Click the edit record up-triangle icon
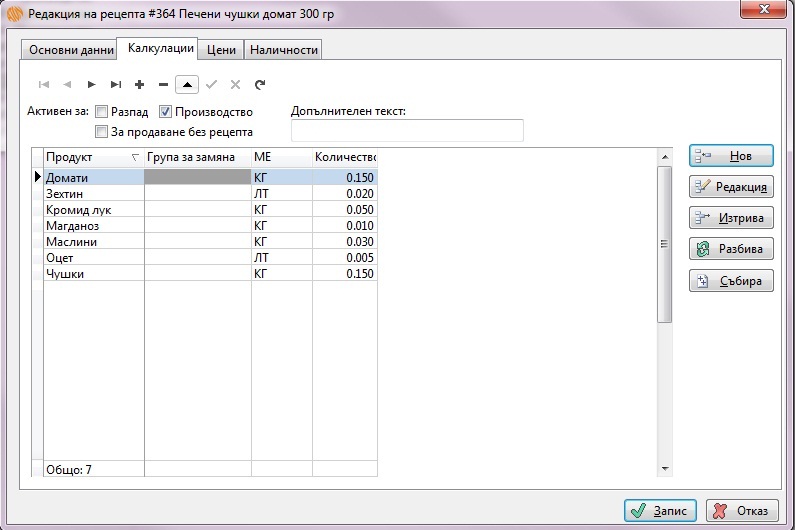Viewport: 795px width, 530px height. coord(187,85)
